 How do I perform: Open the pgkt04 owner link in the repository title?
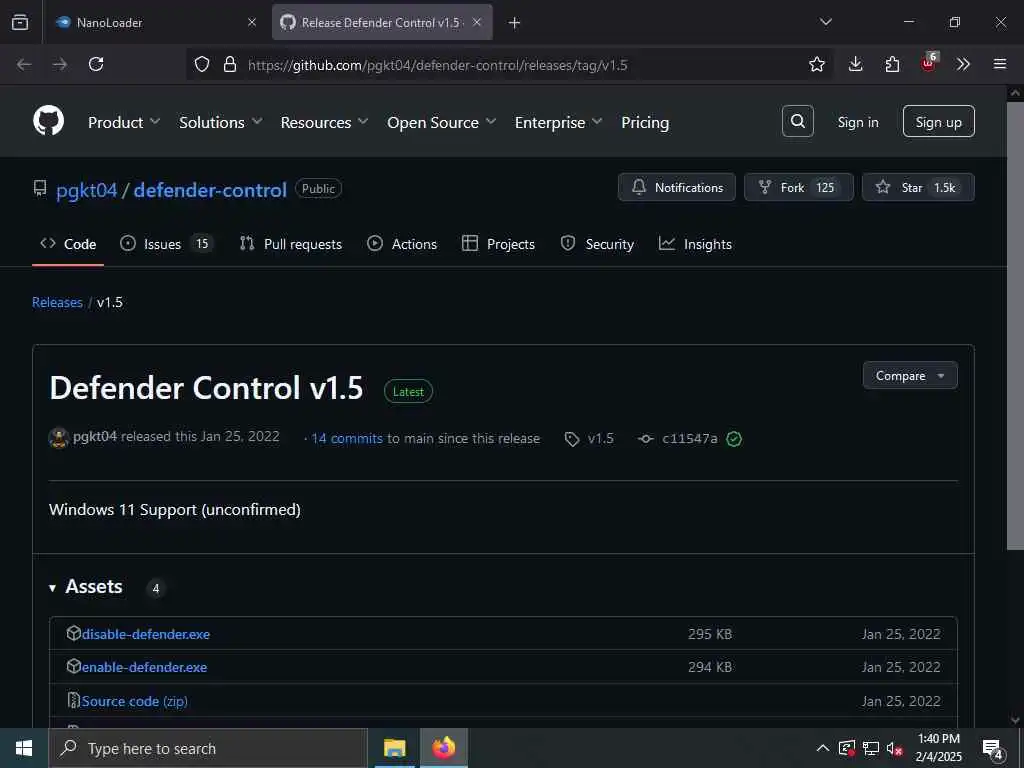[86, 190]
